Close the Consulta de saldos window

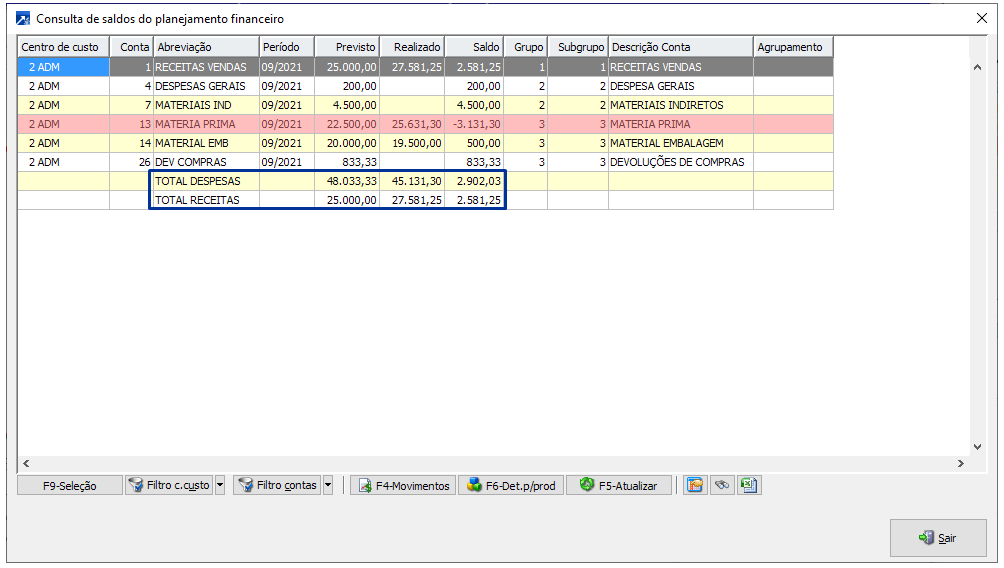981,18
